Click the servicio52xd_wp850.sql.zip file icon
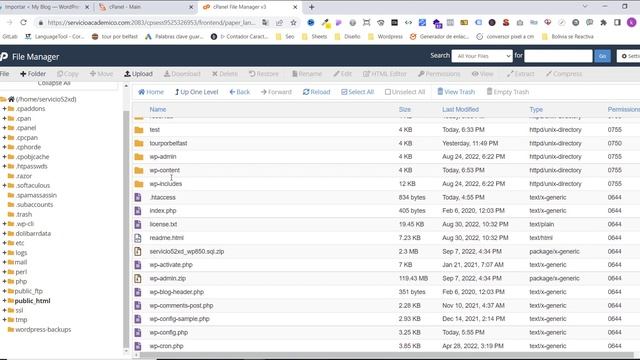 (x=138, y=251)
